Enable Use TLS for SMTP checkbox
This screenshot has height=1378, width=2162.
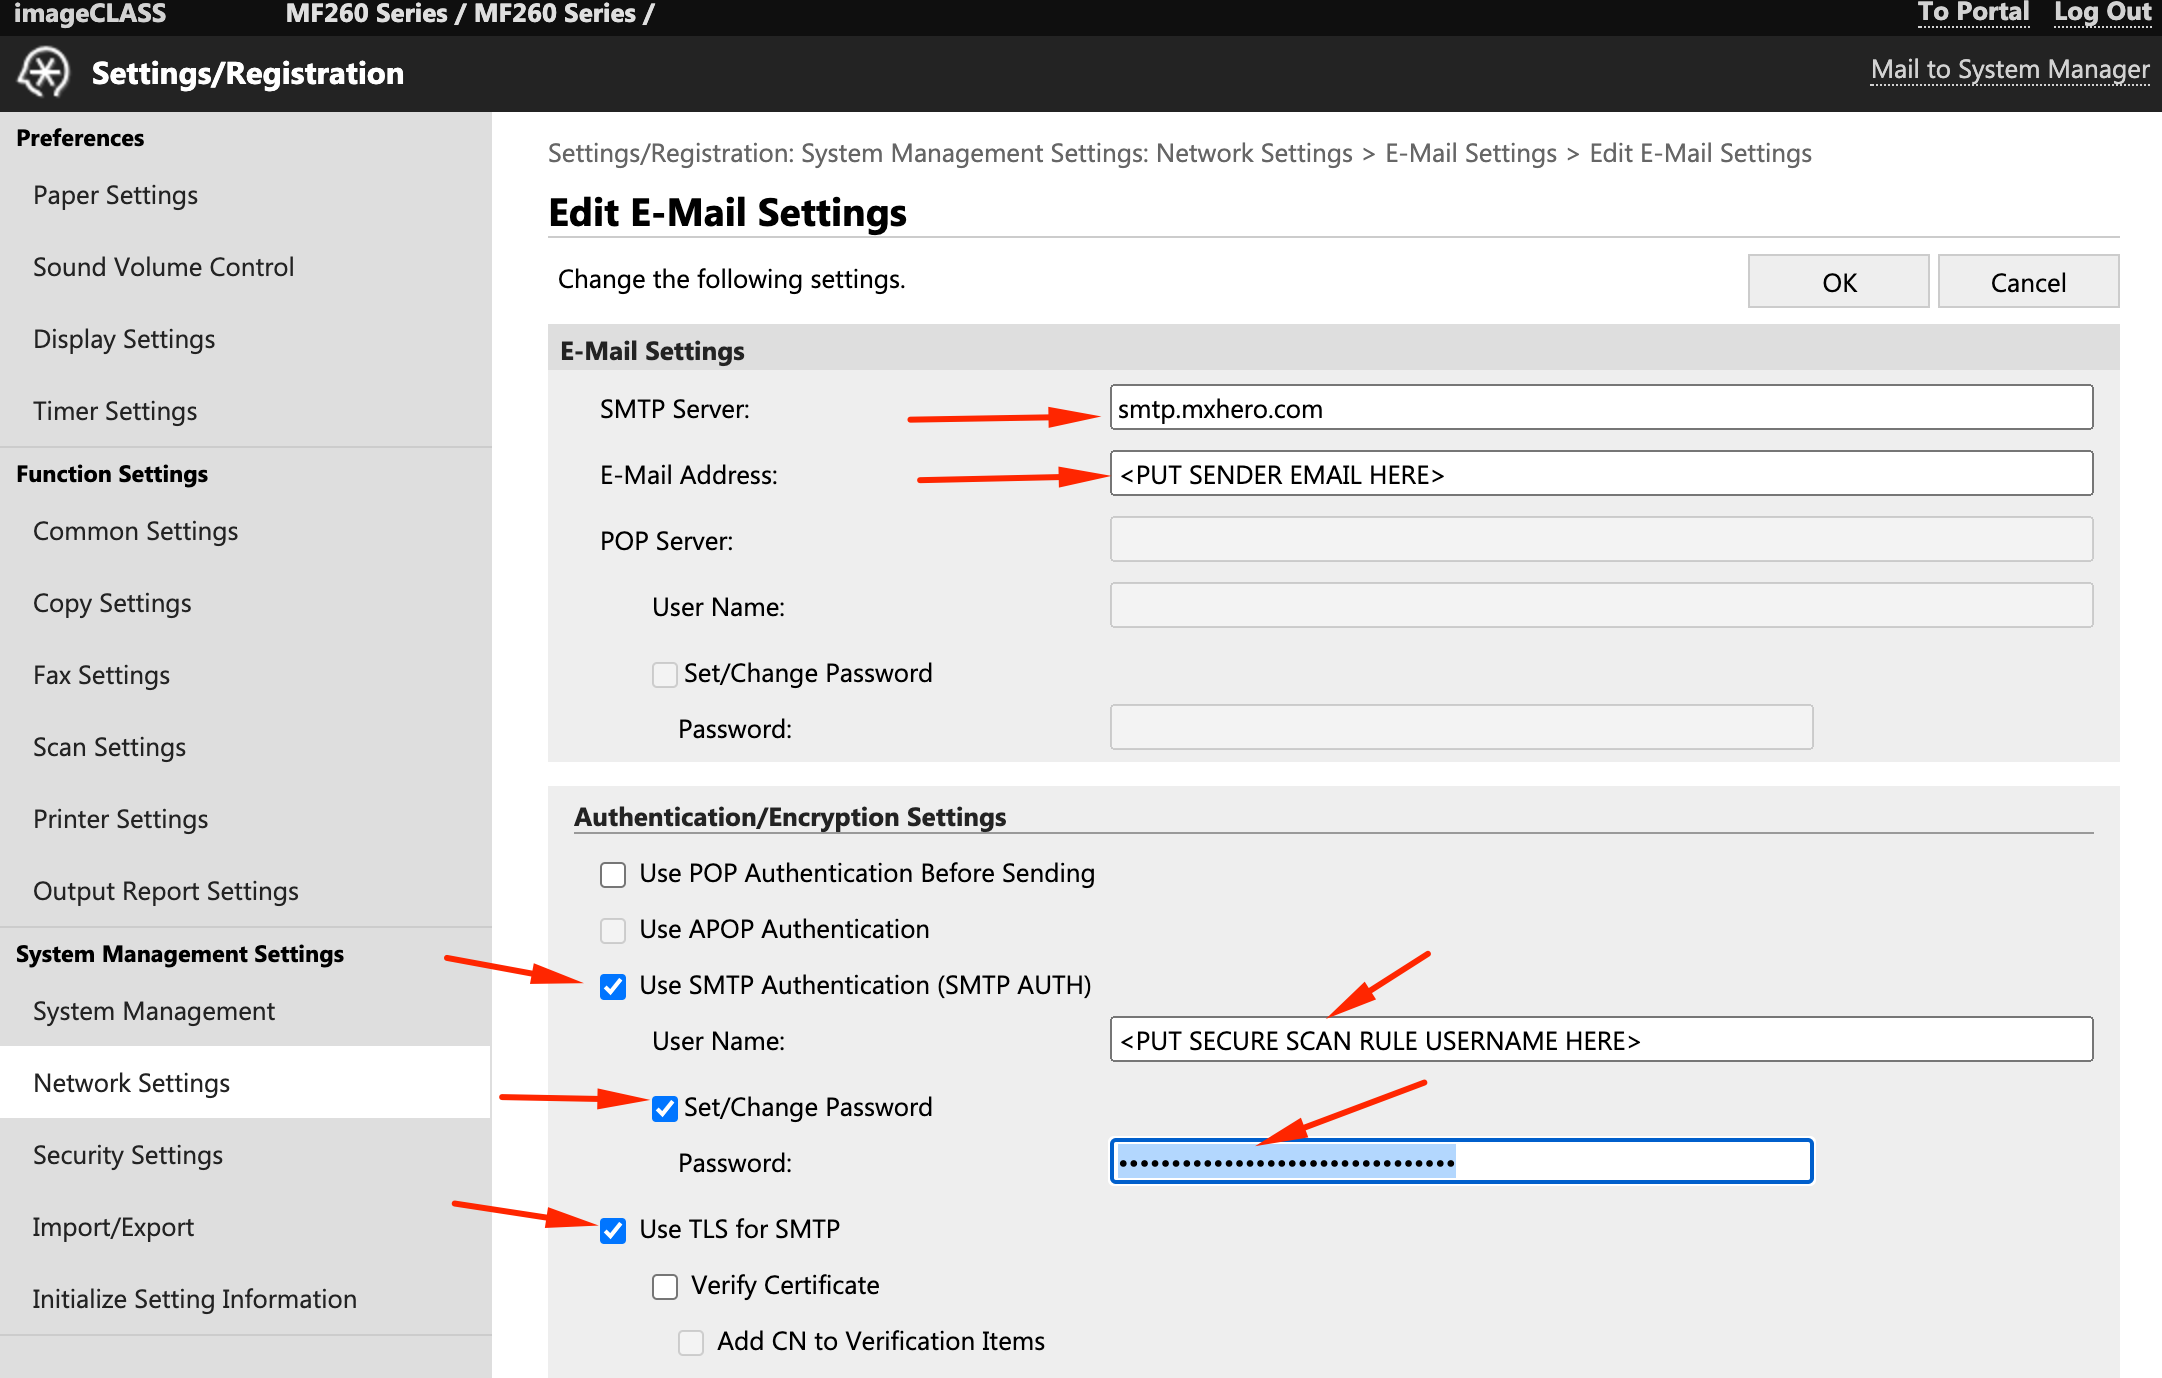coord(615,1228)
